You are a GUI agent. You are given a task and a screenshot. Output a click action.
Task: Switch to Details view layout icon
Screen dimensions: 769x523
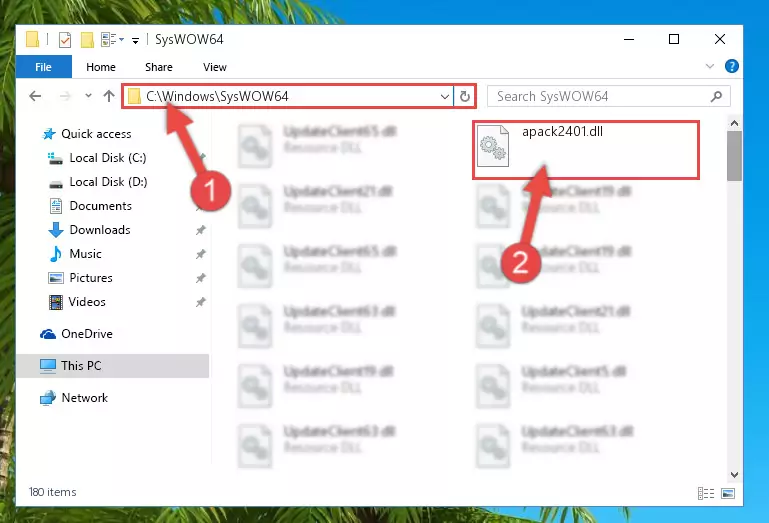706,493
